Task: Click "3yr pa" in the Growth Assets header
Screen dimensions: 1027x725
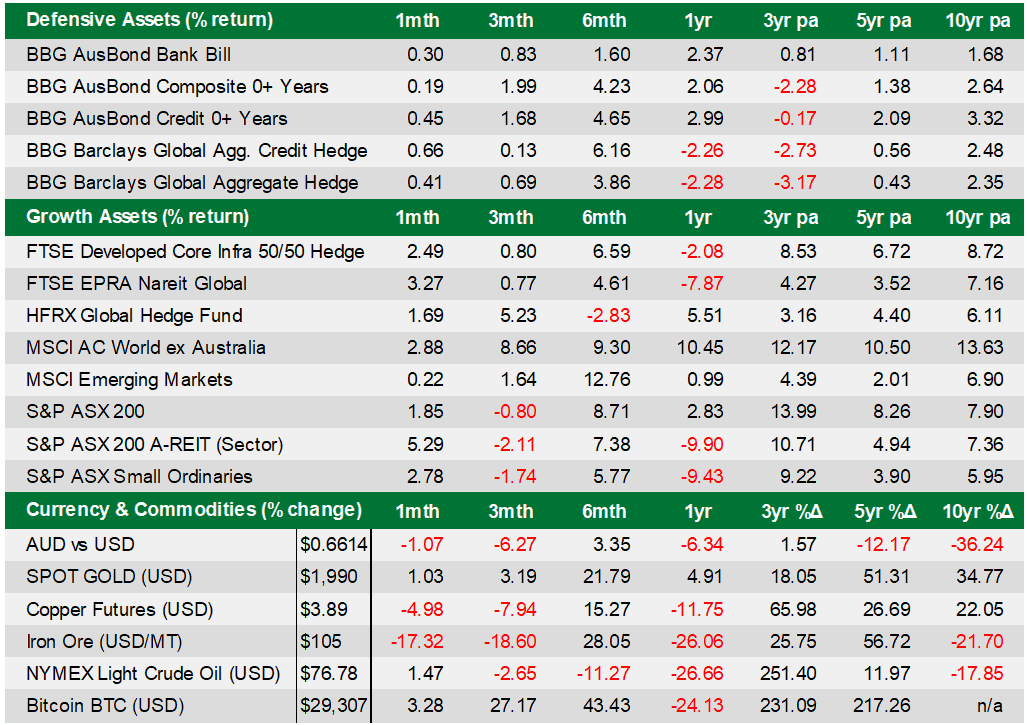Action: [x=791, y=218]
